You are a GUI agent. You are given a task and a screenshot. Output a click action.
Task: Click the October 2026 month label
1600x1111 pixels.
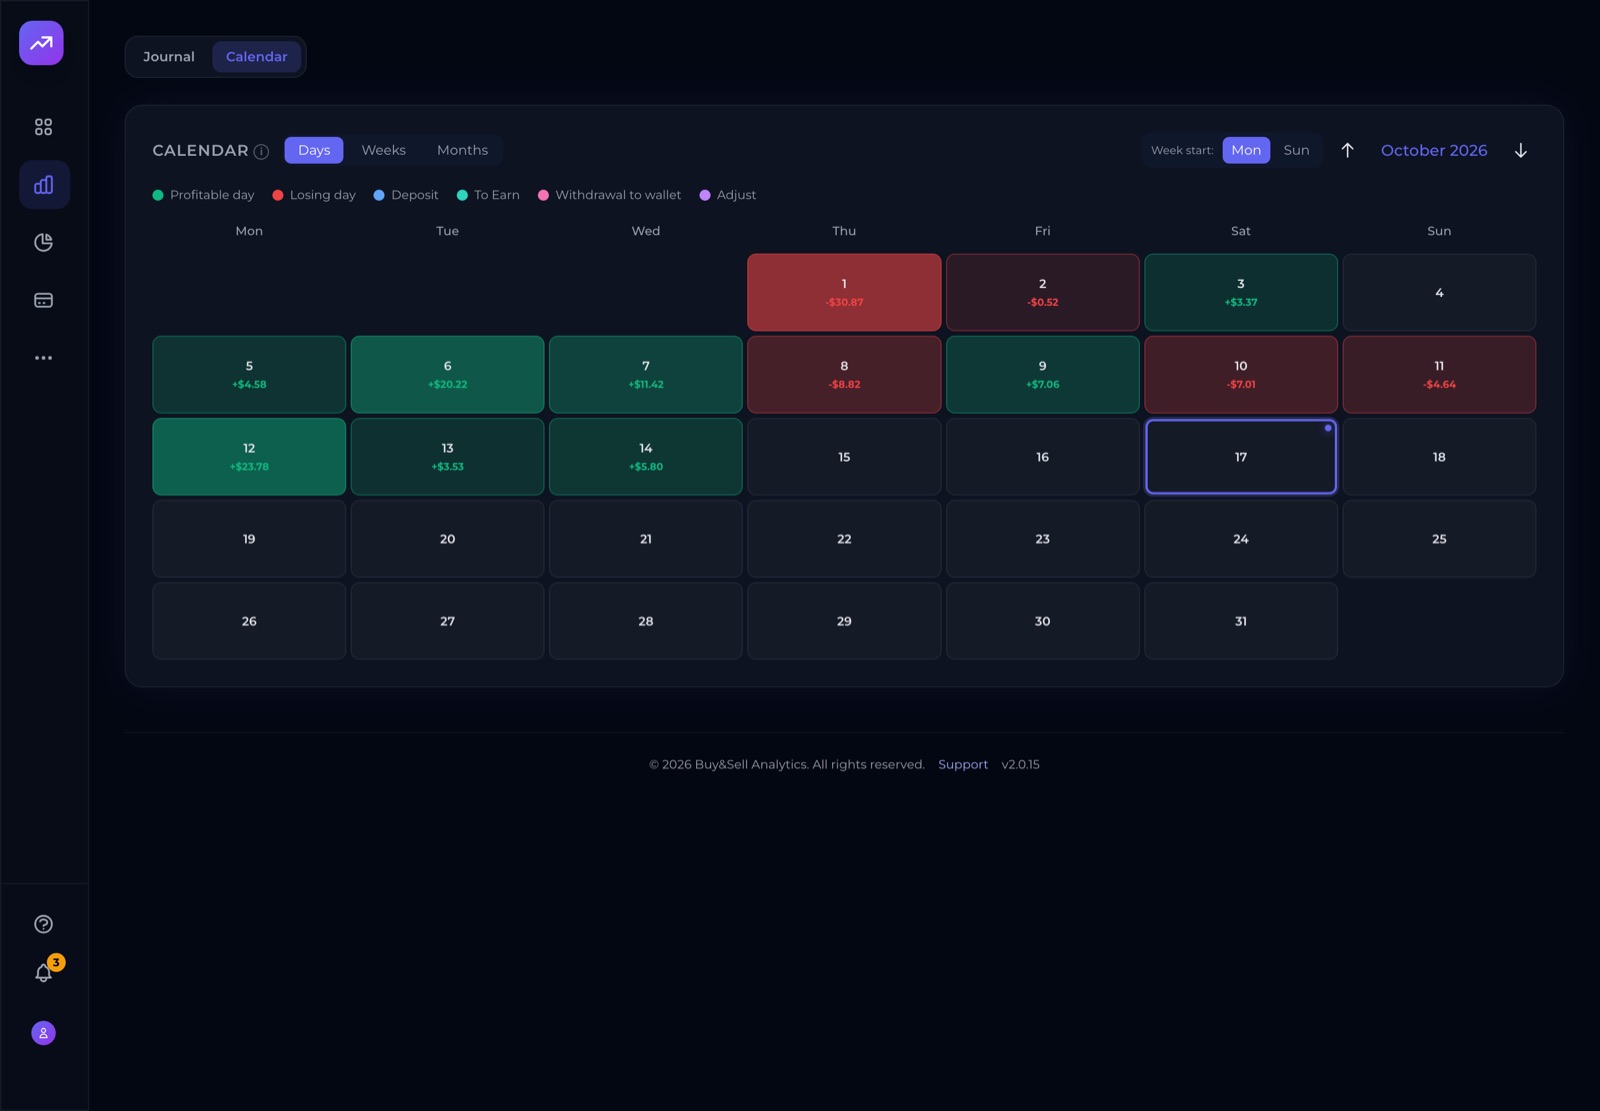click(1434, 150)
